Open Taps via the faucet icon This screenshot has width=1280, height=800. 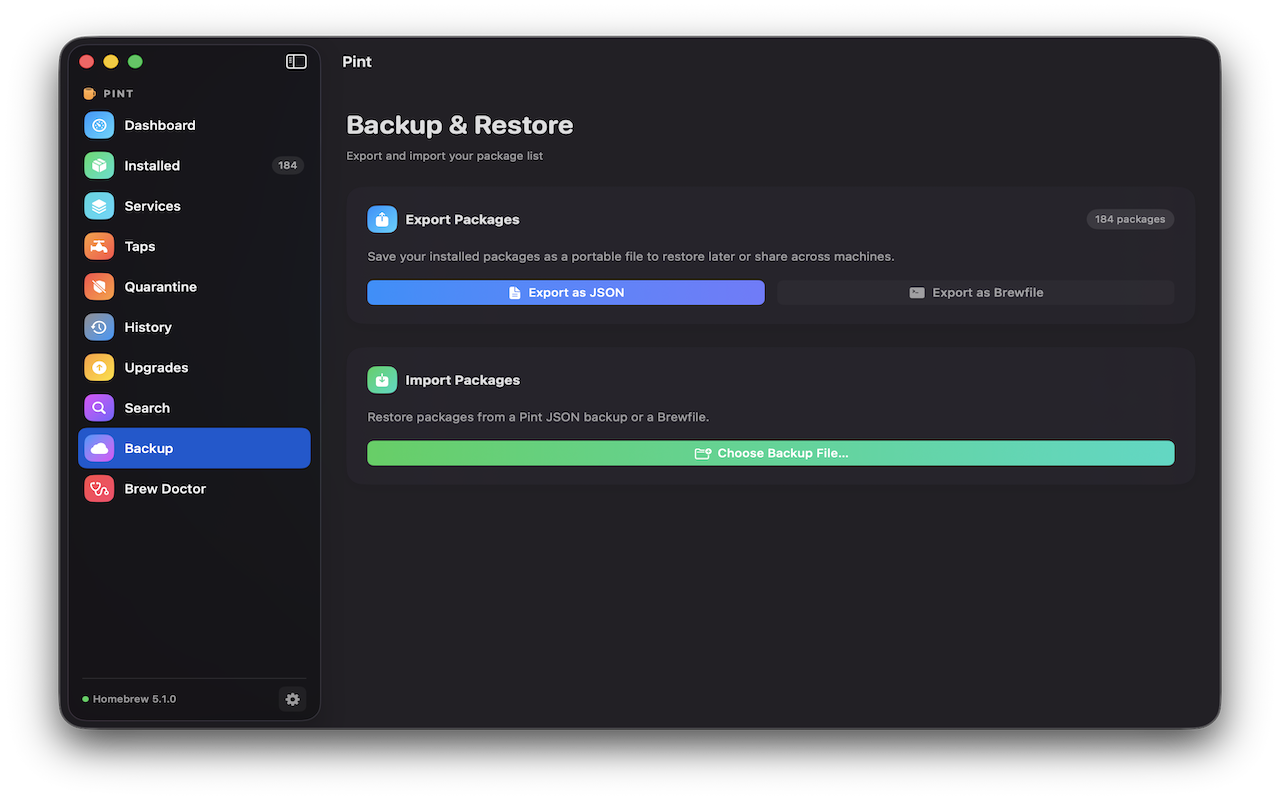99,246
